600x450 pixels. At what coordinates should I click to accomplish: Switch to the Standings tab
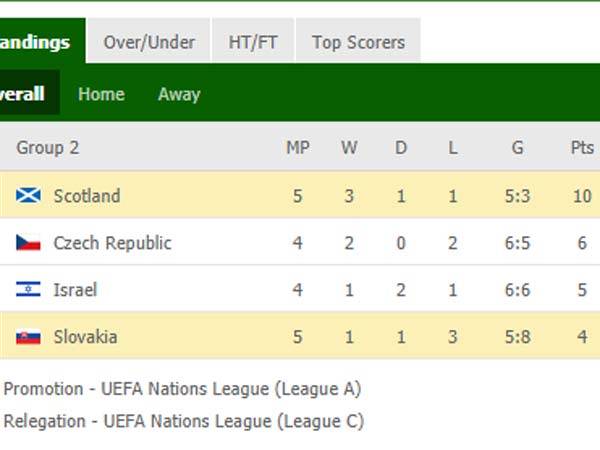(36, 42)
